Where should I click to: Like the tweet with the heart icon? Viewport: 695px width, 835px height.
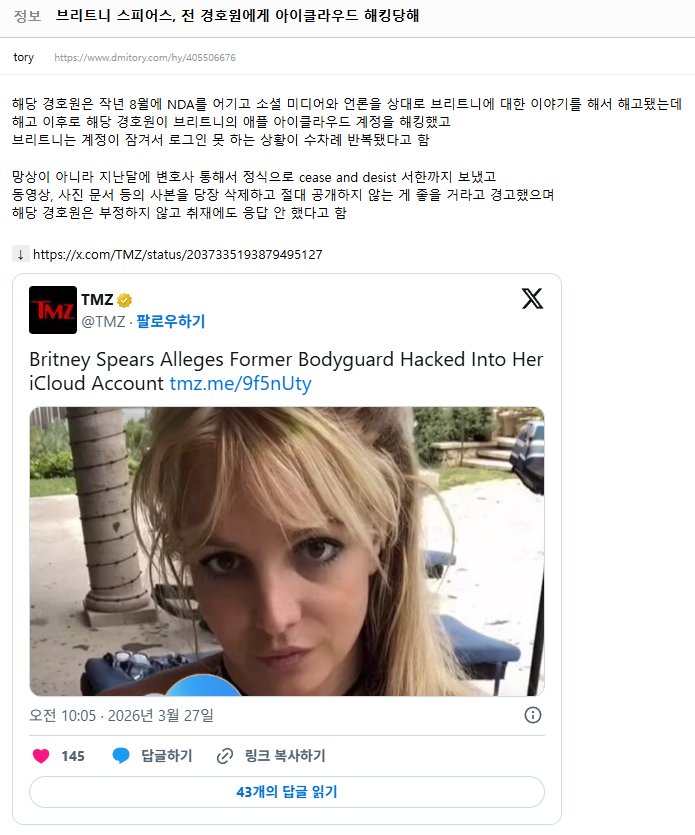pyautogui.click(x=41, y=756)
